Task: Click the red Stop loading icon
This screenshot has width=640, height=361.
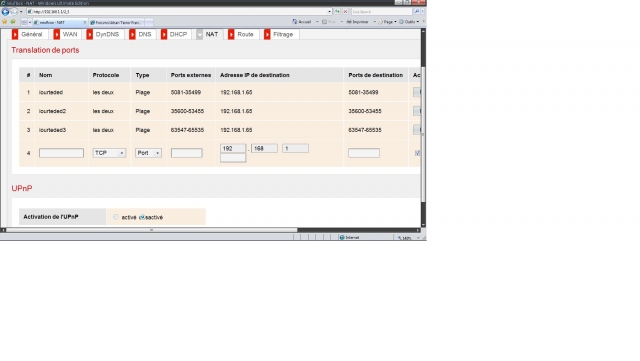Action: click(x=345, y=11)
